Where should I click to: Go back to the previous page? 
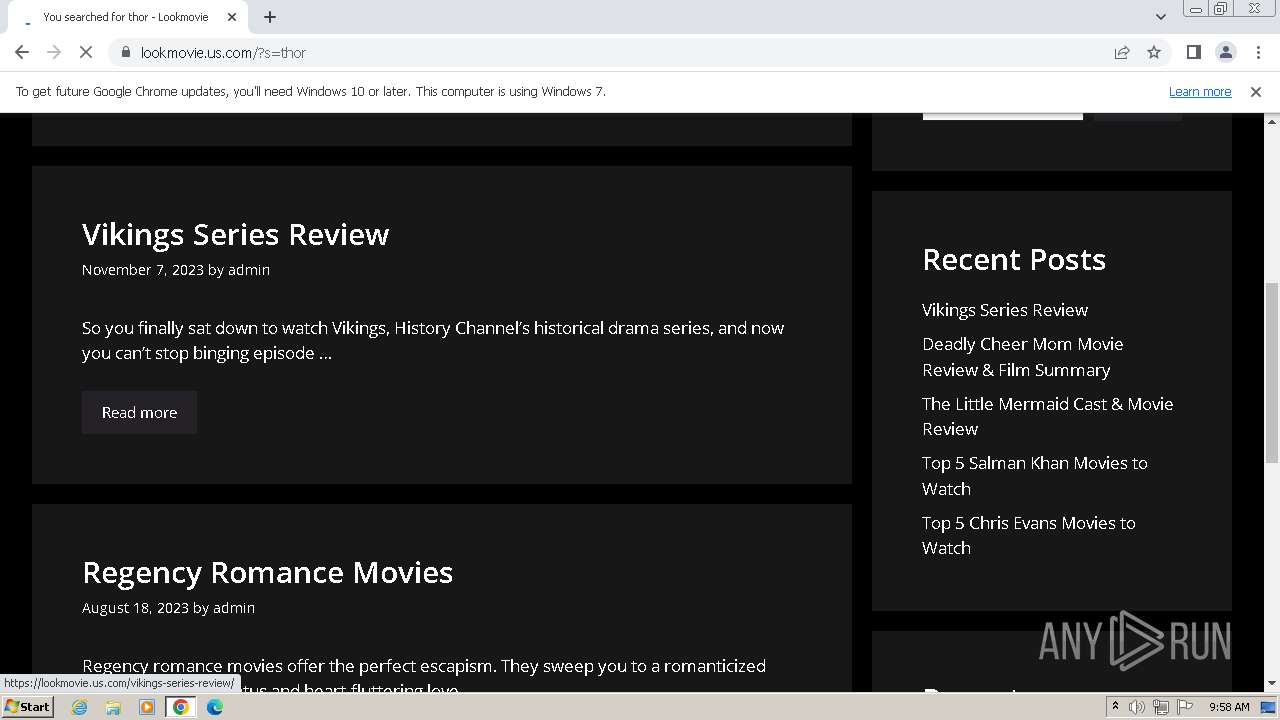22,52
